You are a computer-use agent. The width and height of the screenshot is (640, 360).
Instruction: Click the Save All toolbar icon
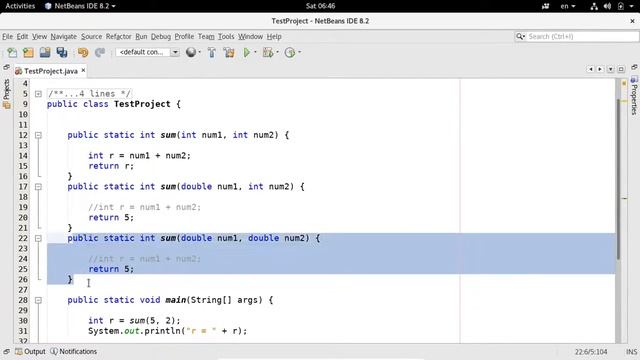tap(62, 52)
